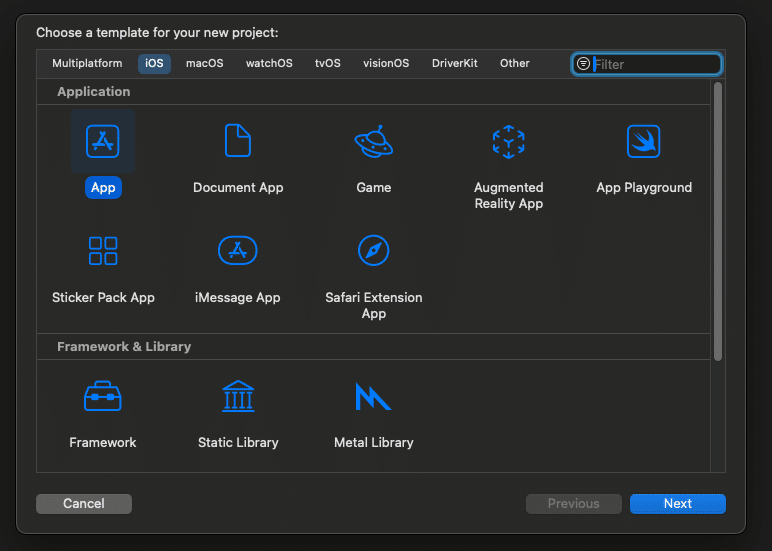772x551 pixels.
Task: Pick the Game template UFO icon
Action: [374, 141]
